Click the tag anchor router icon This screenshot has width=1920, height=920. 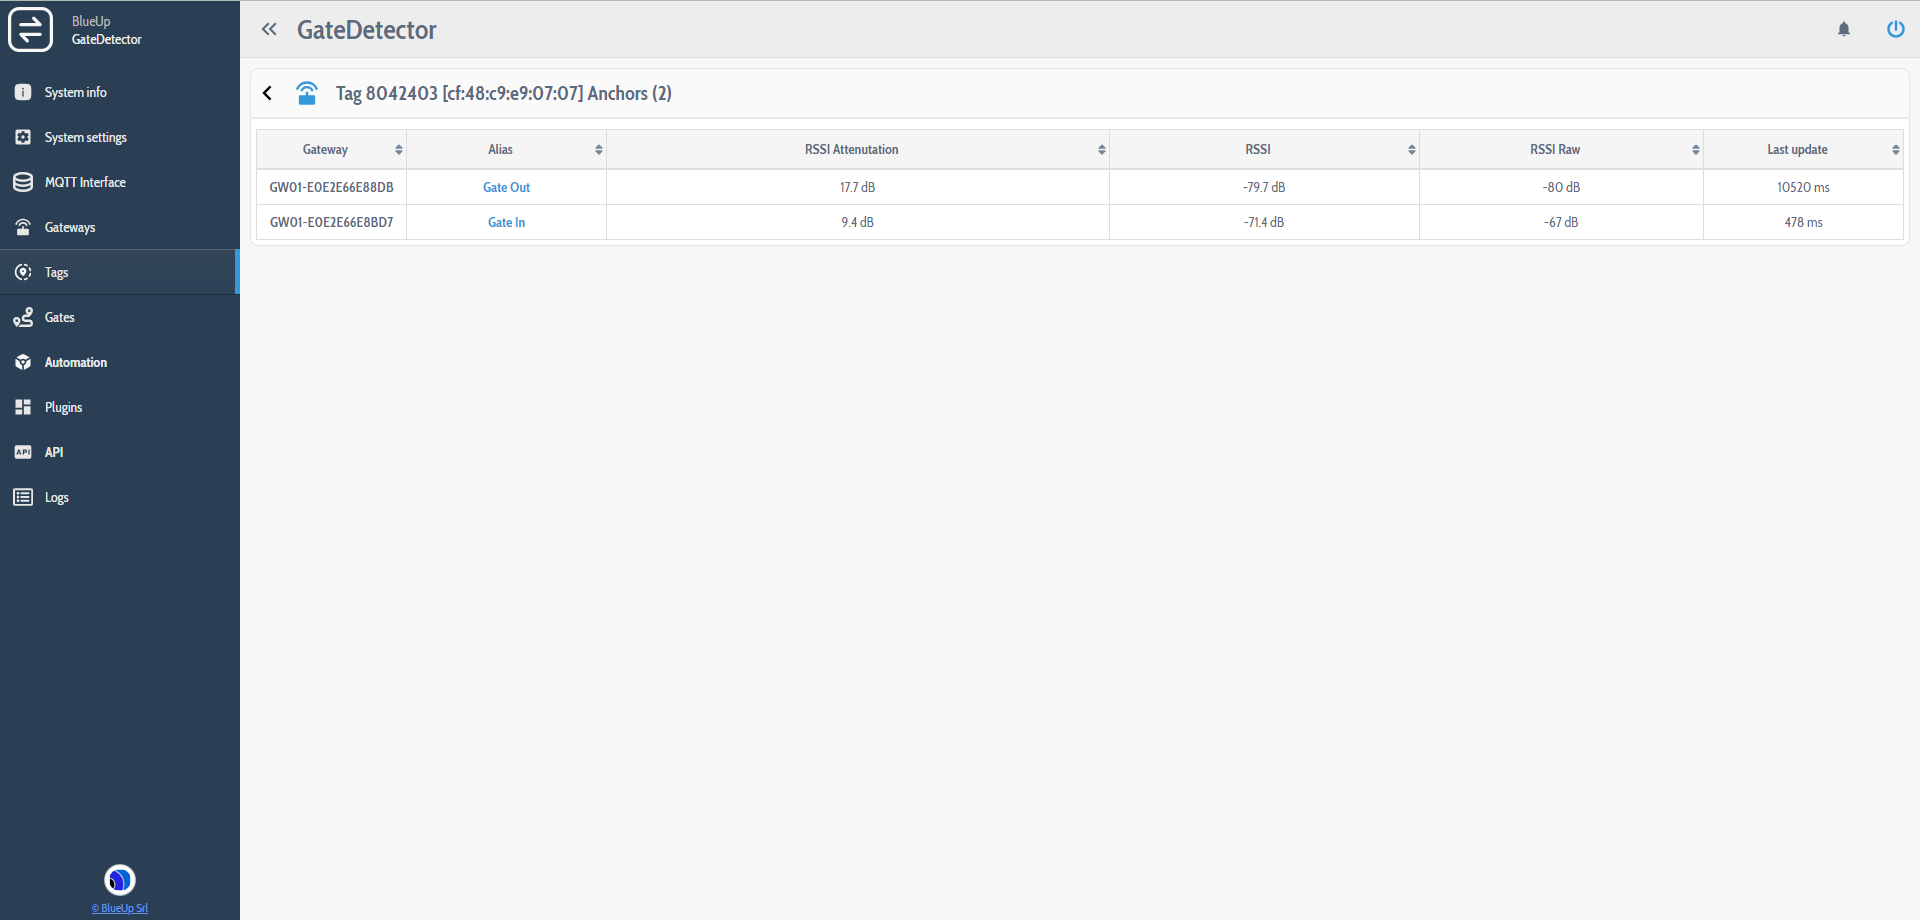(307, 93)
